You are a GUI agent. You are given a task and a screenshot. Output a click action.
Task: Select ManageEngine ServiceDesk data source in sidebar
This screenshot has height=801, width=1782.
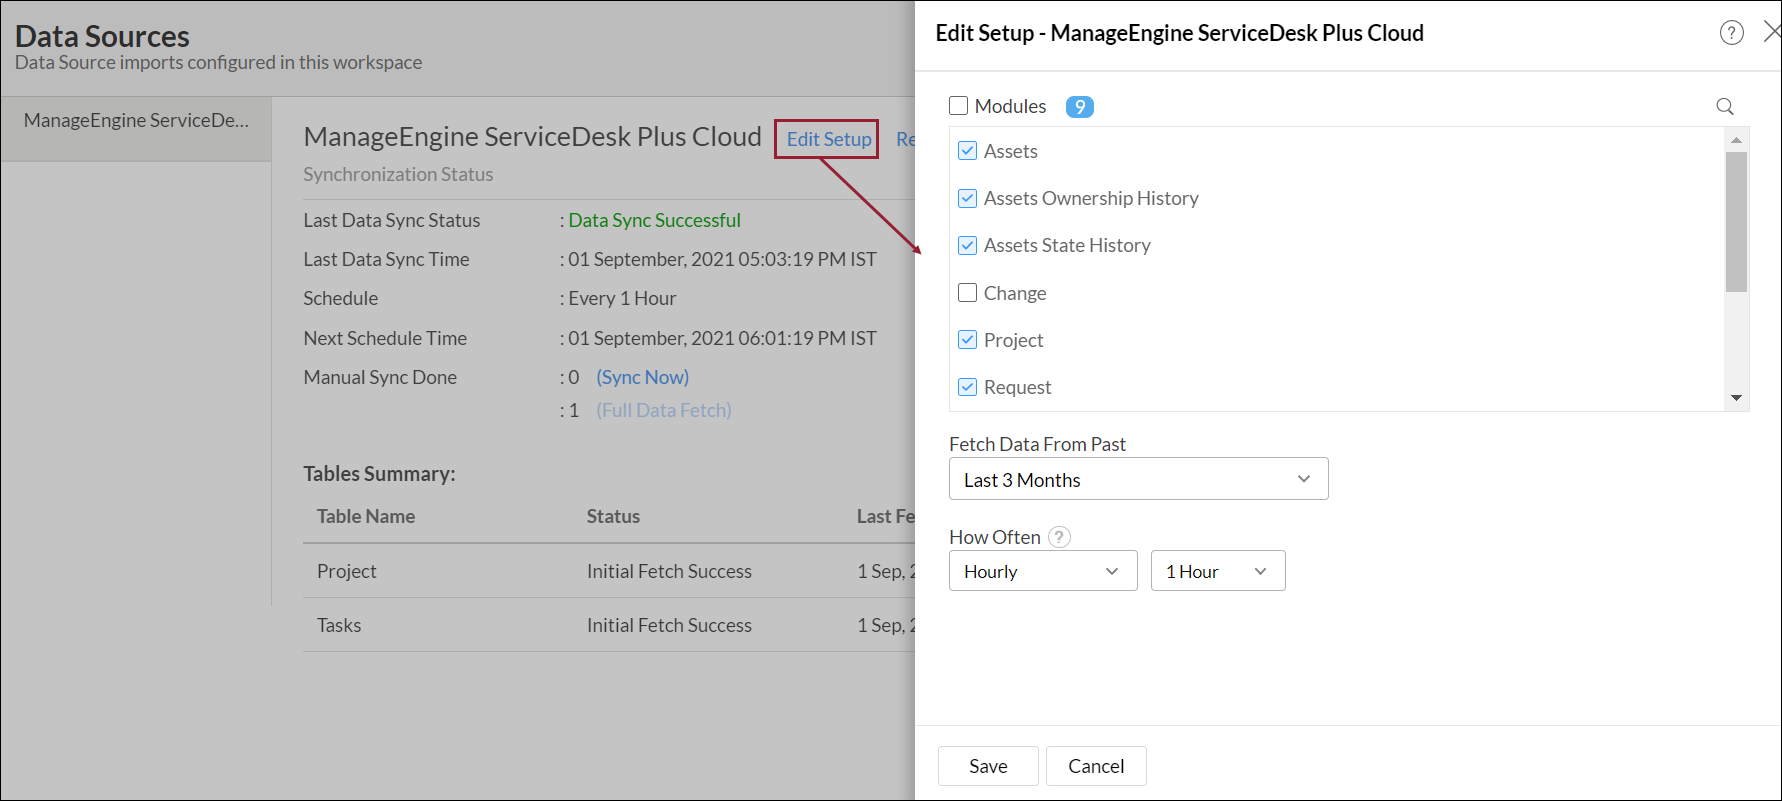(x=136, y=129)
